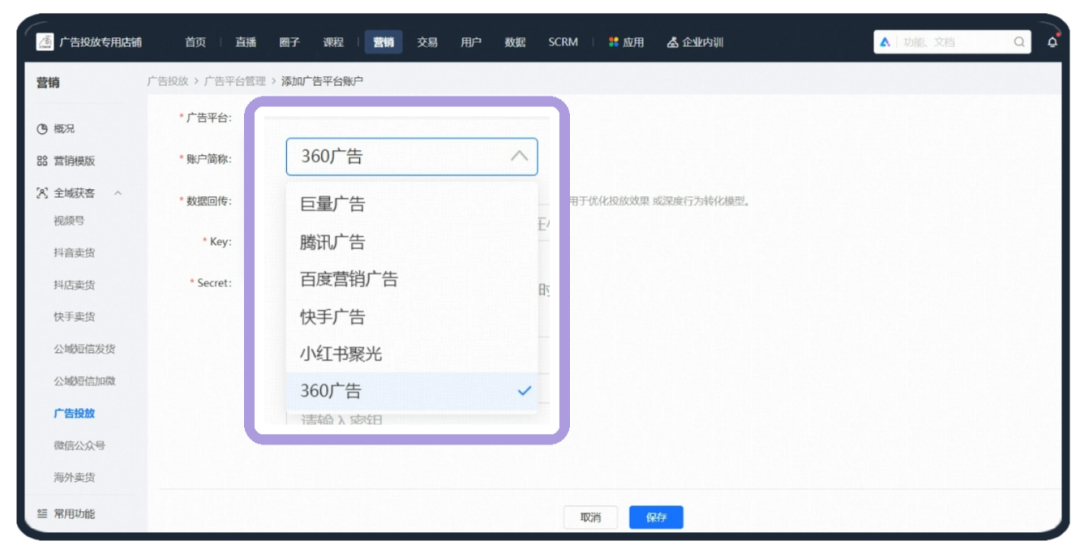Click the 企业内训 icon
The height and width of the screenshot is (554, 1080).
click(x=672, y=42)
